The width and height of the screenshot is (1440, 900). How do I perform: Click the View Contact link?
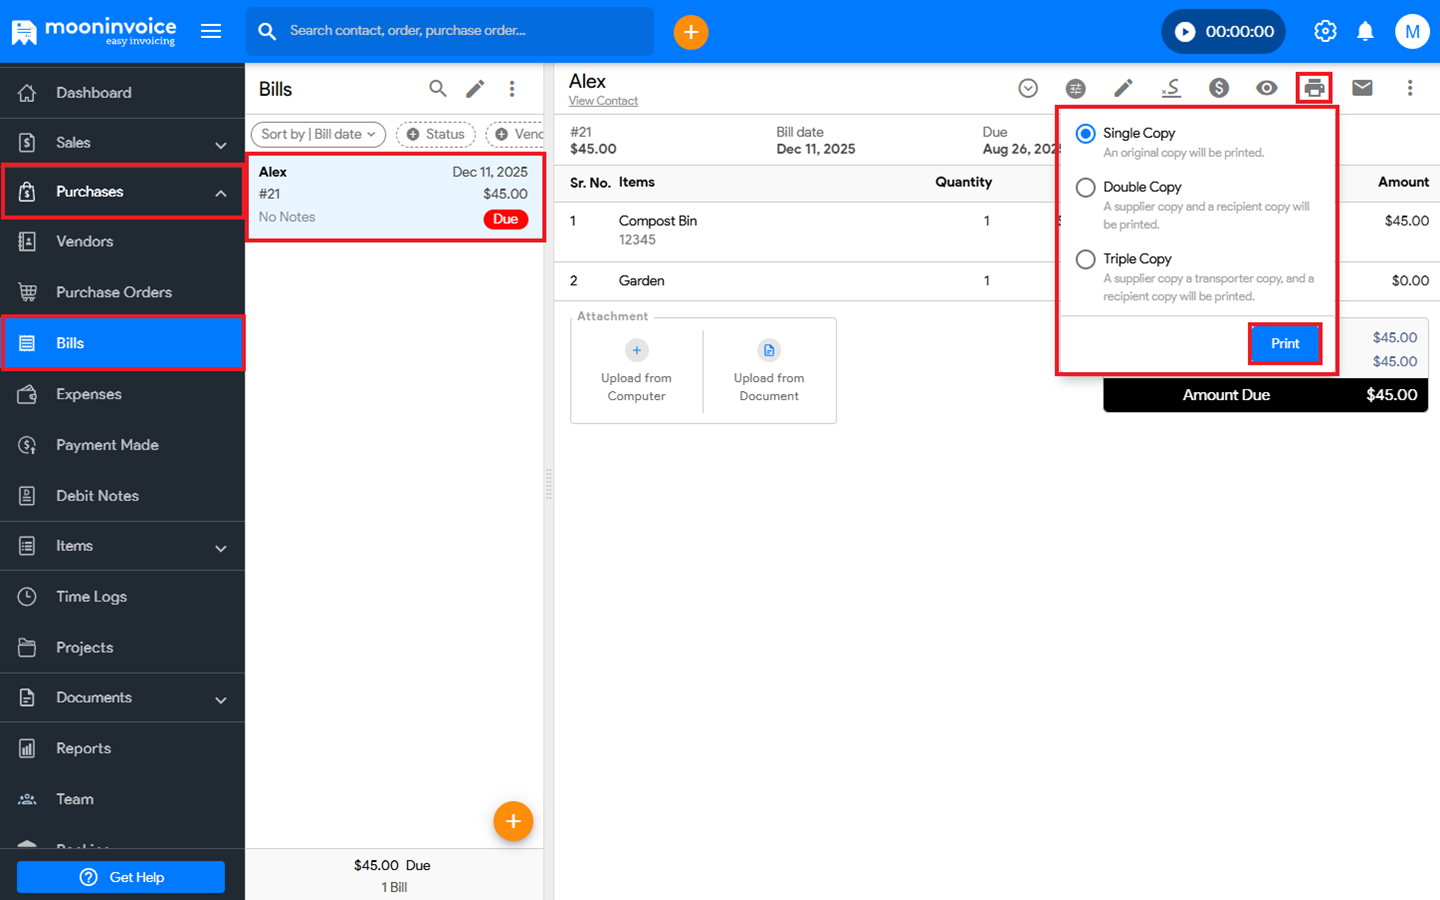coord(603,101)
